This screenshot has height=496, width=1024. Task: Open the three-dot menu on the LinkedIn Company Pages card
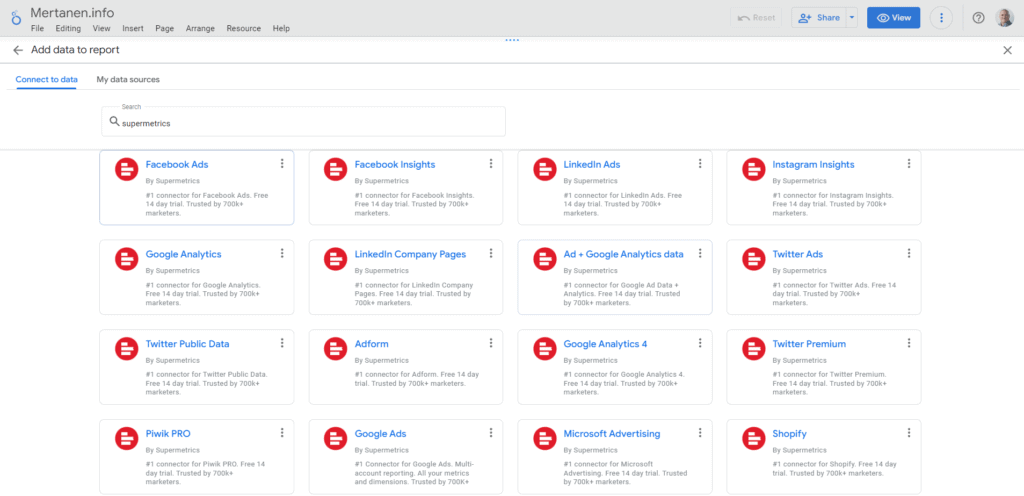[491, 253]
